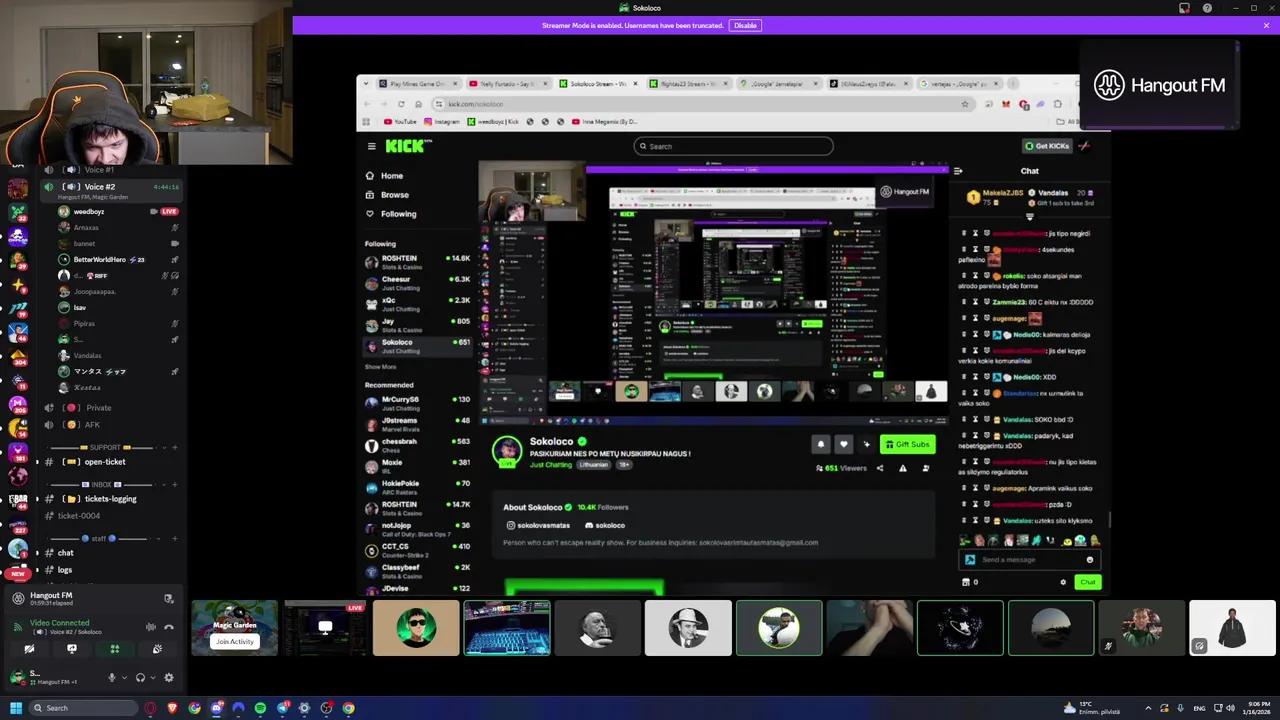Open Discord user settings gear
The image size is (1280, 720).
coord(168,678)
